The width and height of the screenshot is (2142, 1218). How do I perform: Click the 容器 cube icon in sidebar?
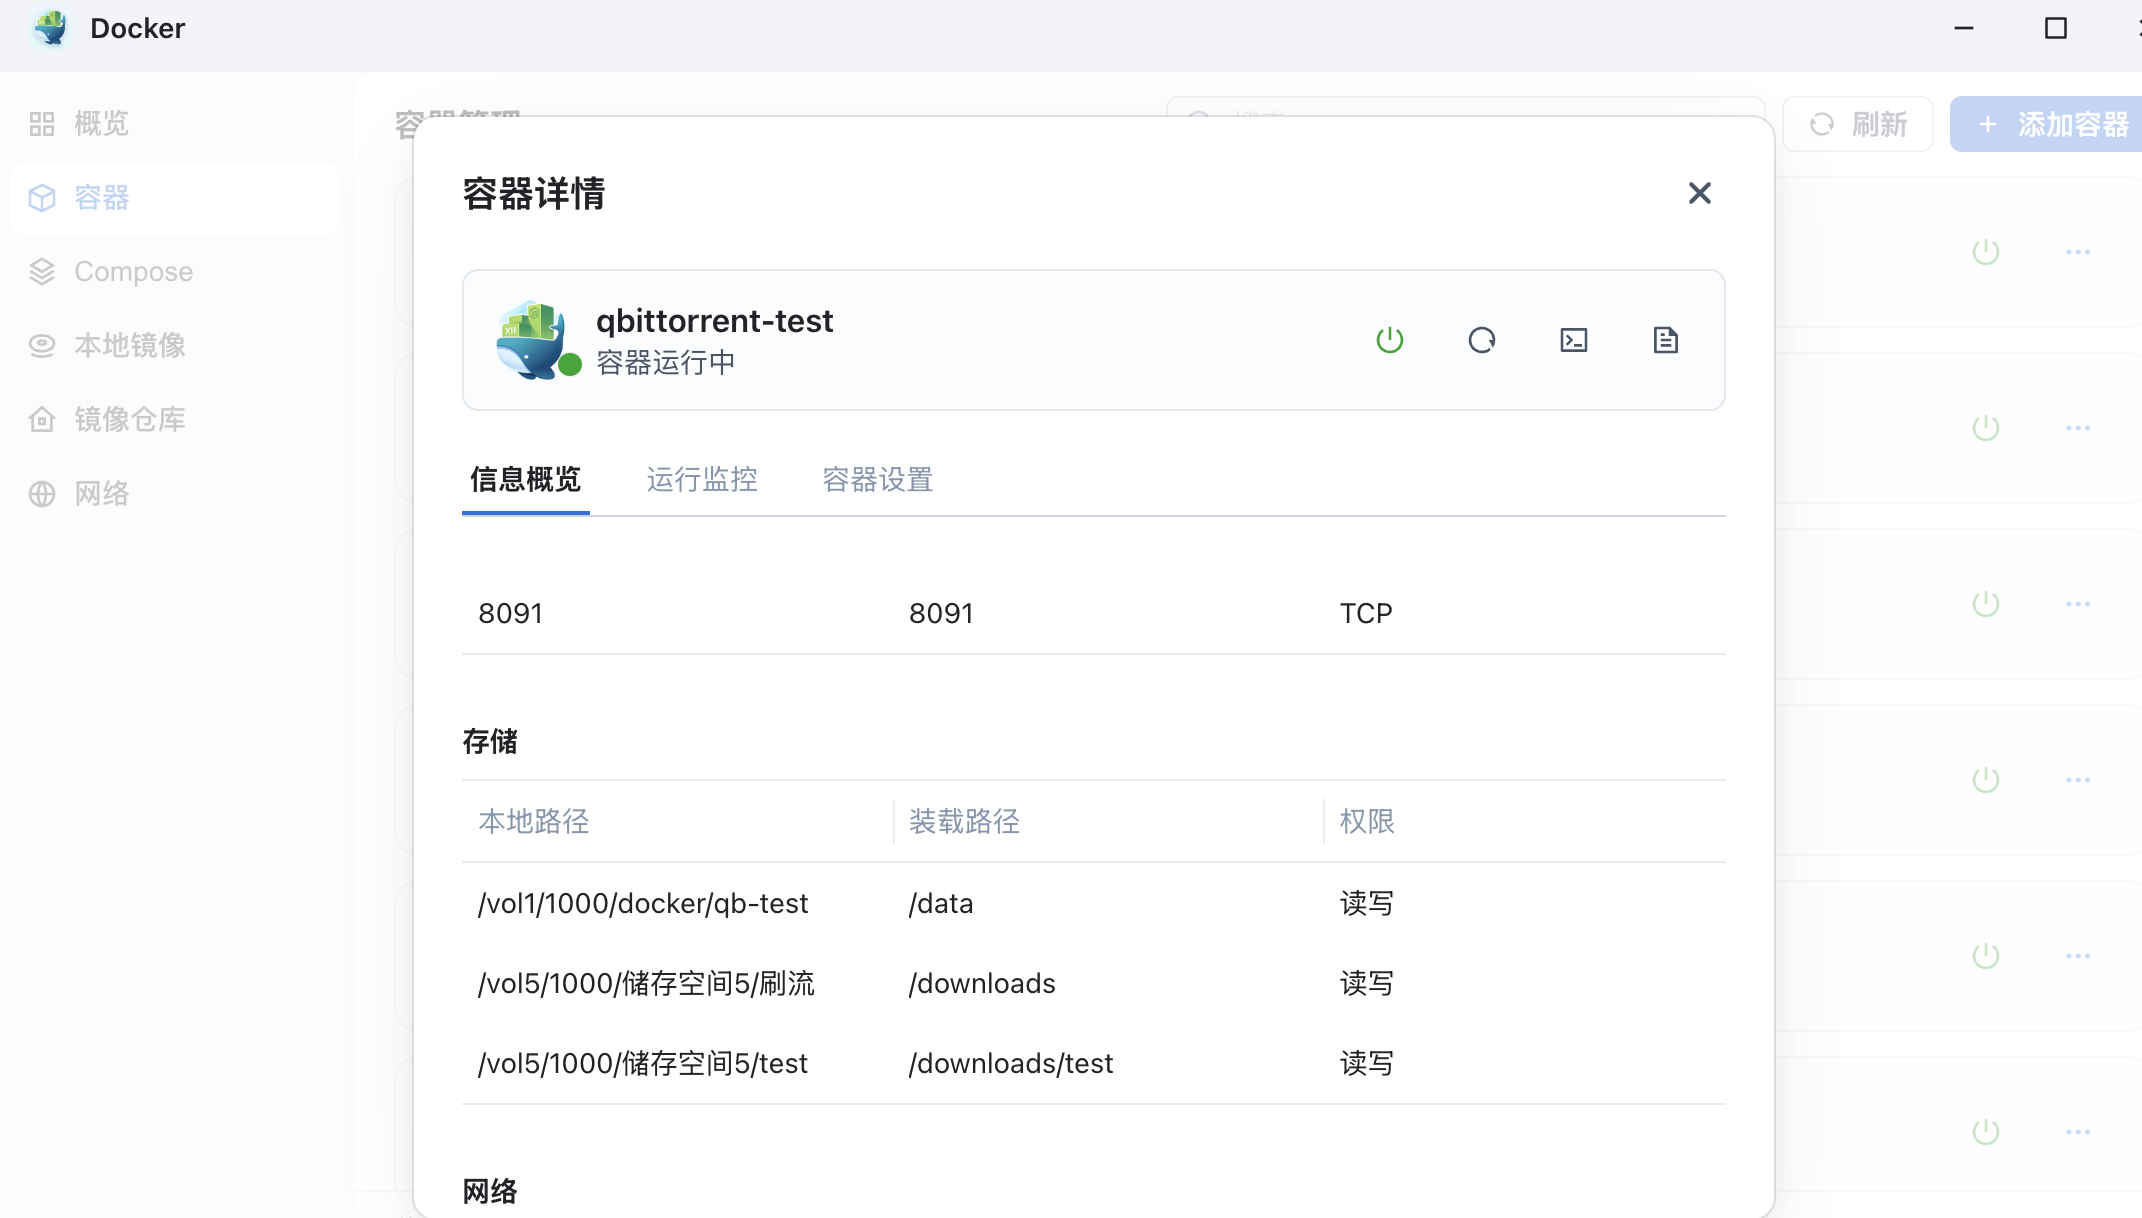pyautogui.click(x=42, y=198)
